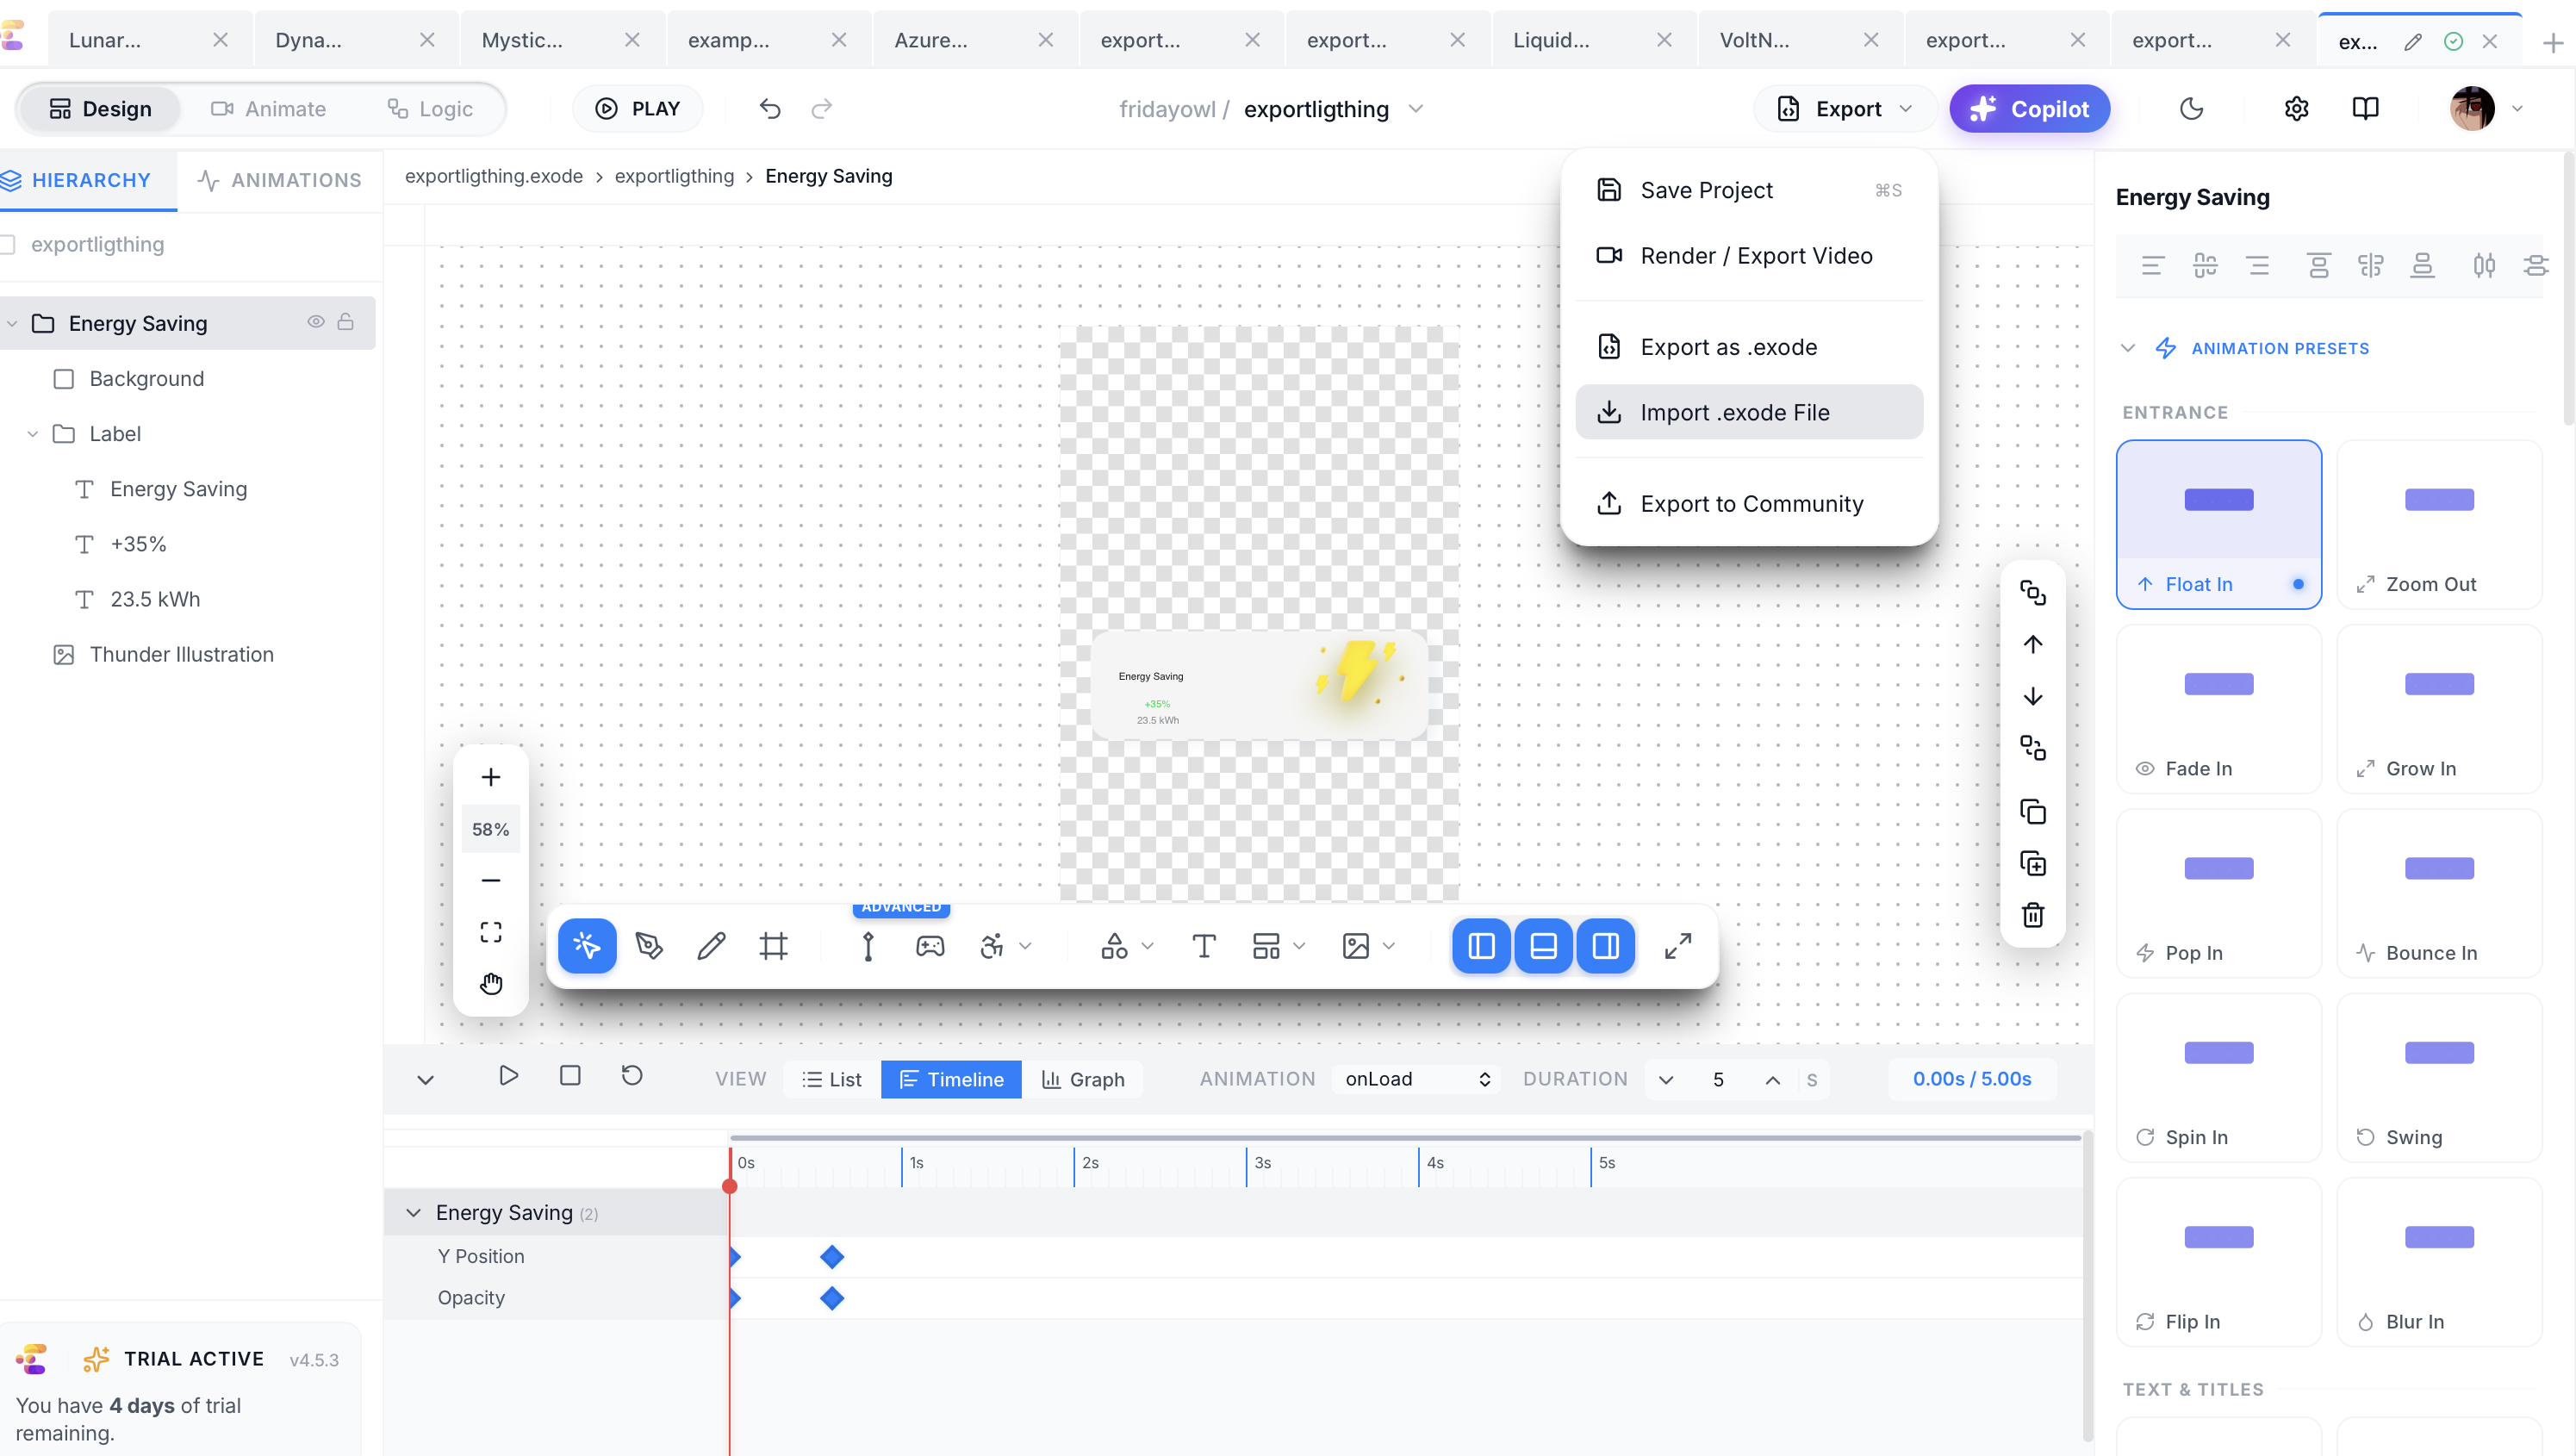Viewport: 2576px width, 1456px height.
Task: Collapse the Label folder in hierarchy
Action: pyautogui.click(x=32, y=434)
